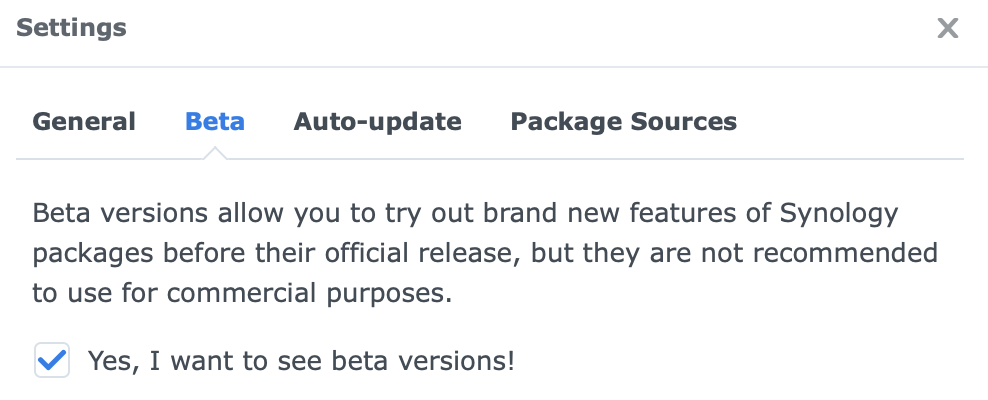This screenshot has width=988, height=400.
Task: Close the Settings dialog with X
Action: tap(947, 29)
